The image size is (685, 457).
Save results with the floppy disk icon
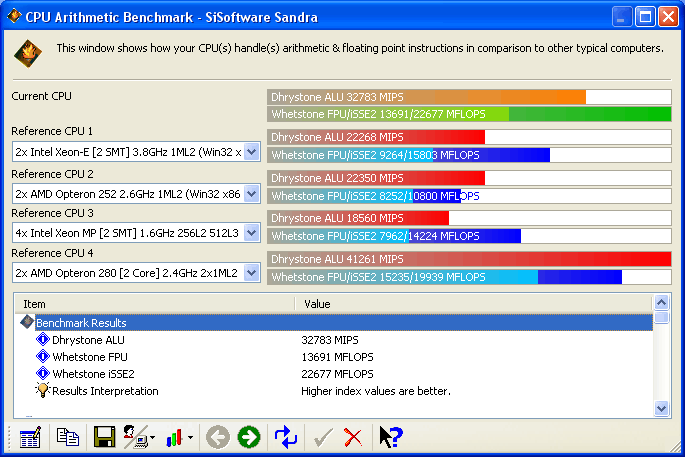104,437
